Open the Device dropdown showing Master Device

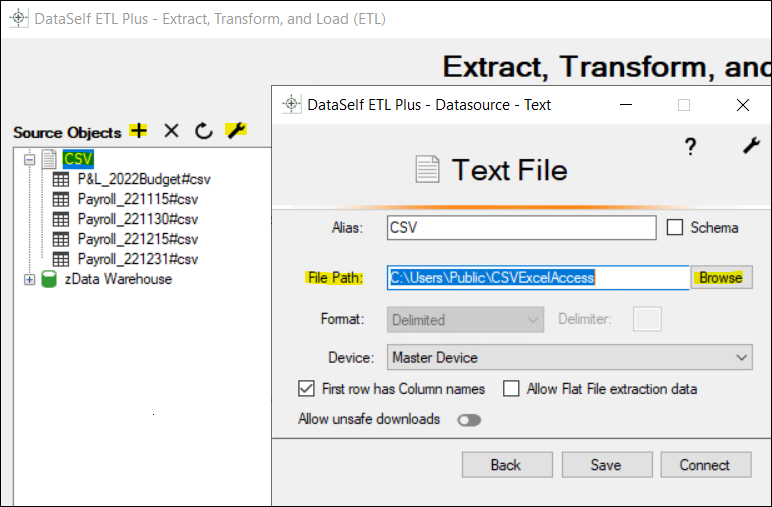(x=570, y=357)
